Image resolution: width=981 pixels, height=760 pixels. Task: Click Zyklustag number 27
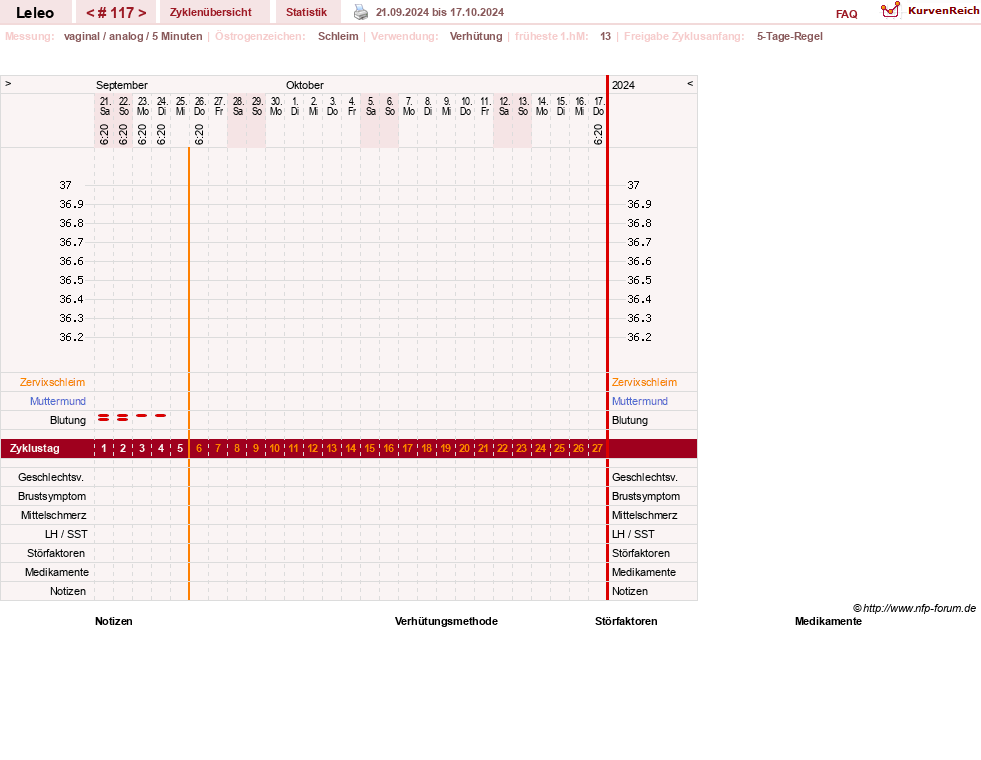[597, 448]
